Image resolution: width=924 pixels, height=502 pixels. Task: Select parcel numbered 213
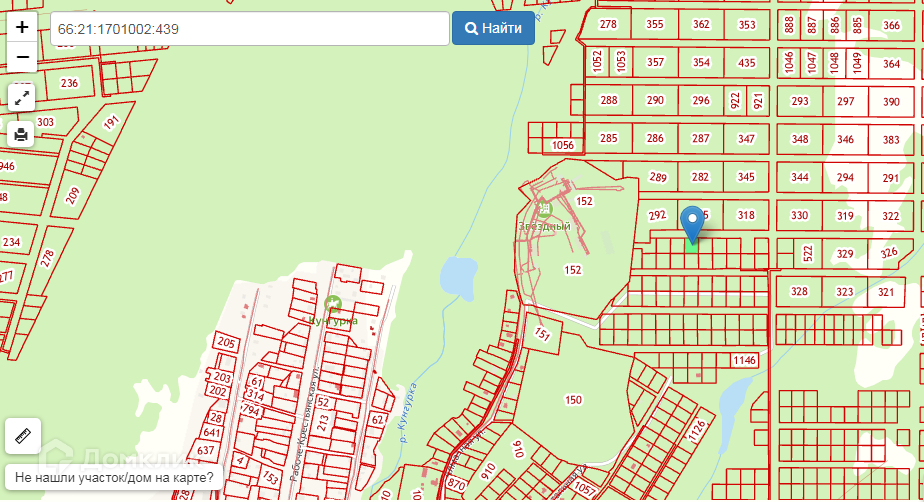[322, 423]
